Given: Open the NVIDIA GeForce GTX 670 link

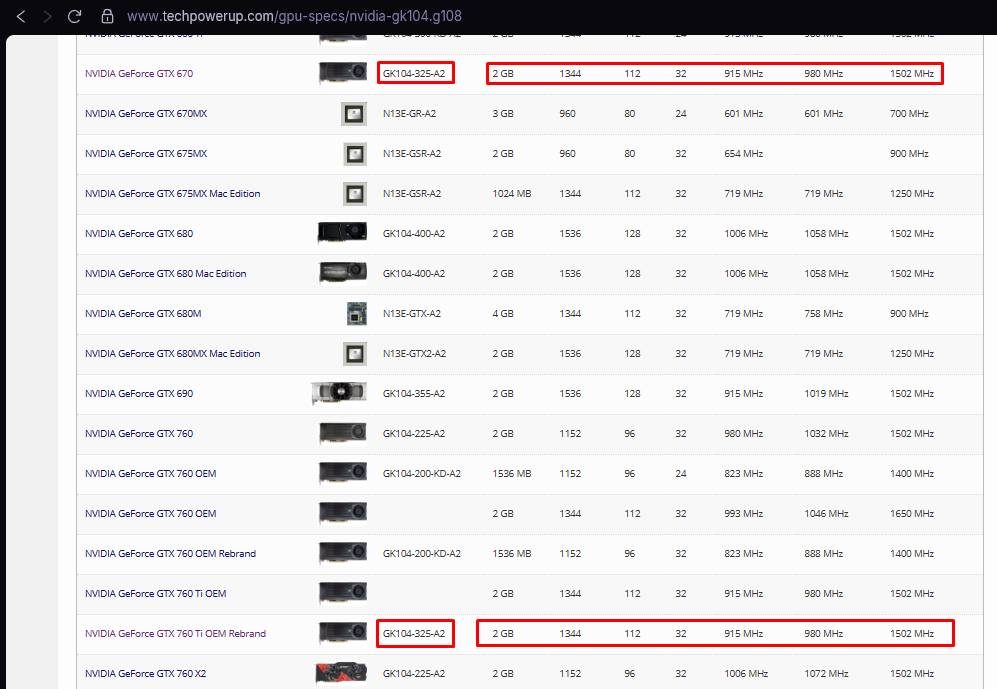Looking at the screenshot, I should (139, 74).
